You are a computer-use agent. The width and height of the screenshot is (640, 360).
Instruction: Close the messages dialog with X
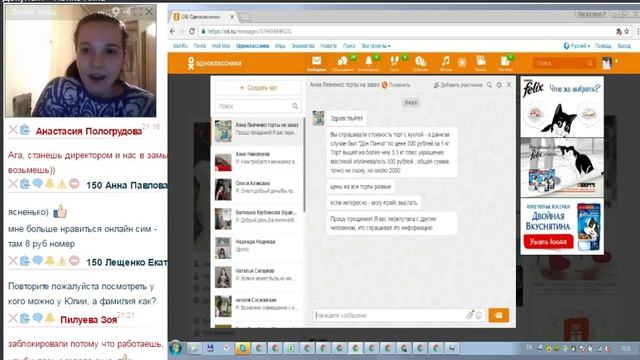pyautogui.click(x=509, y=85)
